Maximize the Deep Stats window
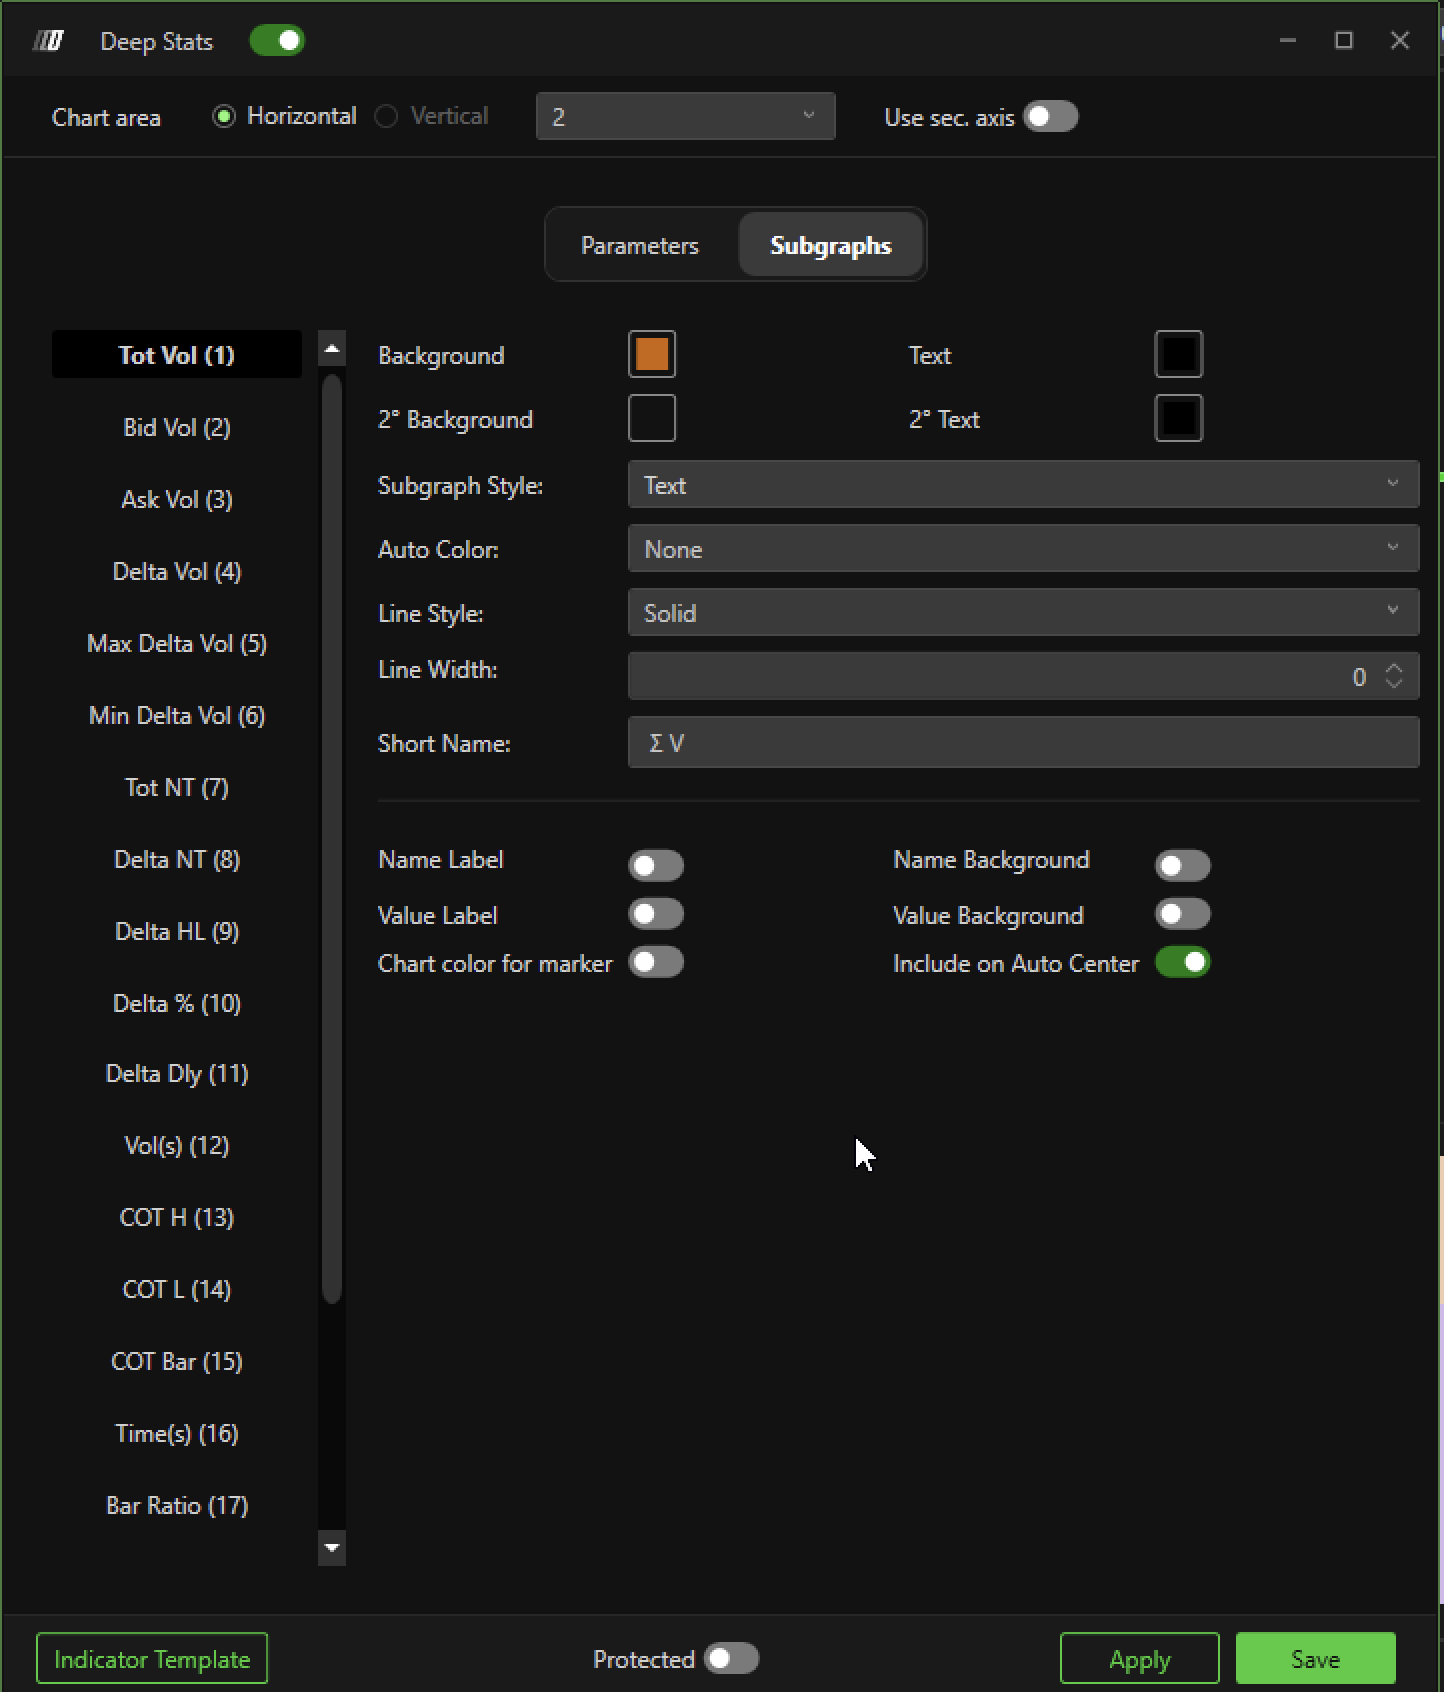 1343,40
